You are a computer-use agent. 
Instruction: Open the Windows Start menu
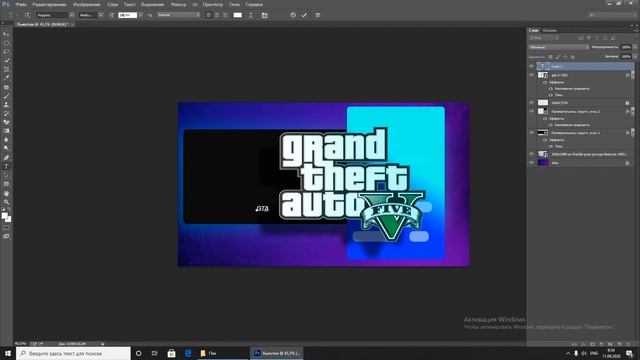click(8, 353)
